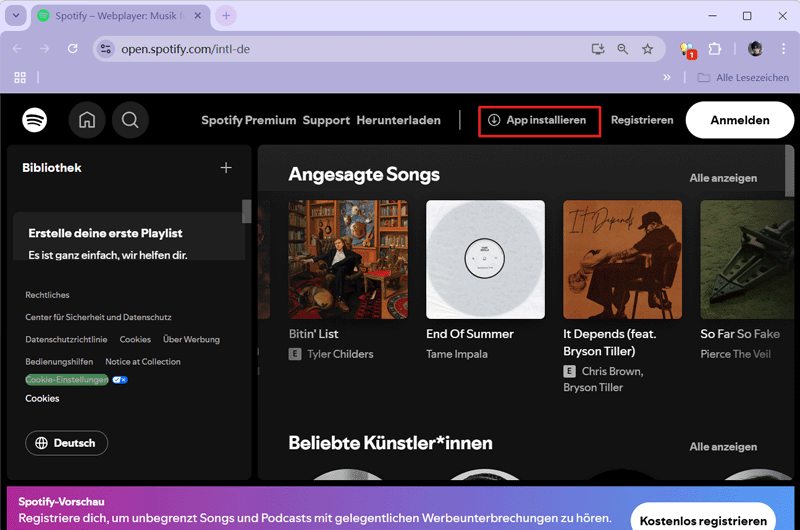
Task: Click the End Of Summer song title
Action: coord(469,334)
